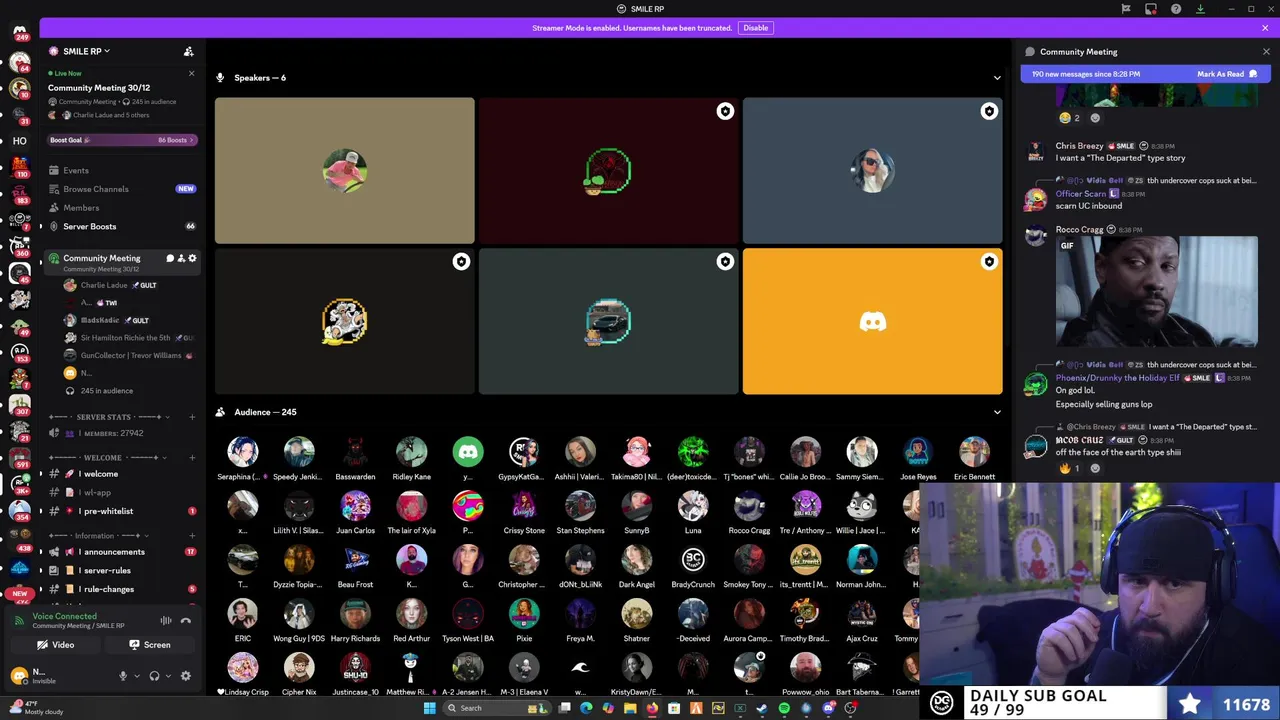Open the Help icon in the title bar
The width and height of the screenshot is (1280, 720).
pyautogui.click(x=1176, y=9)
